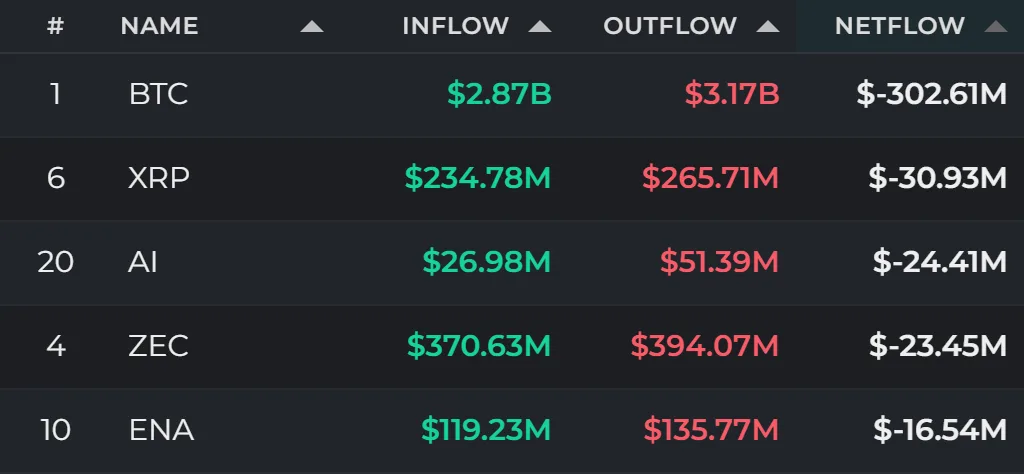1024x474 pixels.
Task: Click the # column header
Action: click(56, 26)
